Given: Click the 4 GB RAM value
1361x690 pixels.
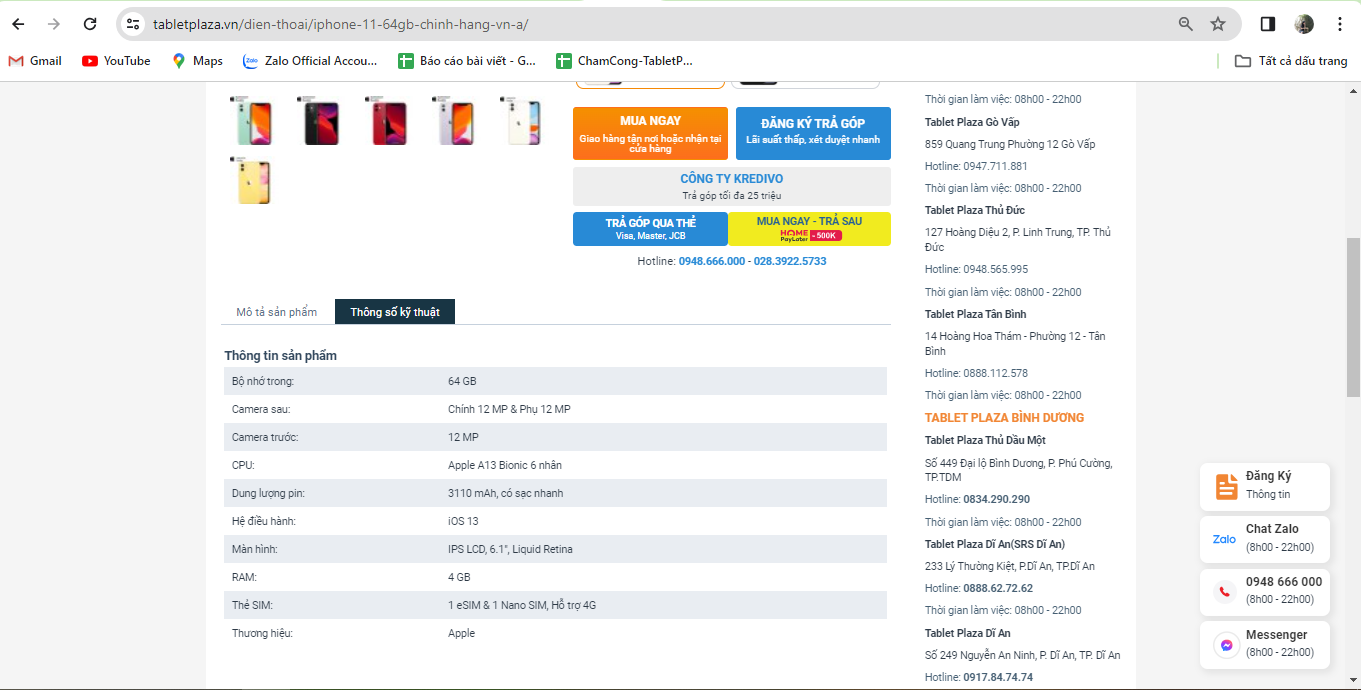Looking at the screenshot, I should [x=459, y=577].
